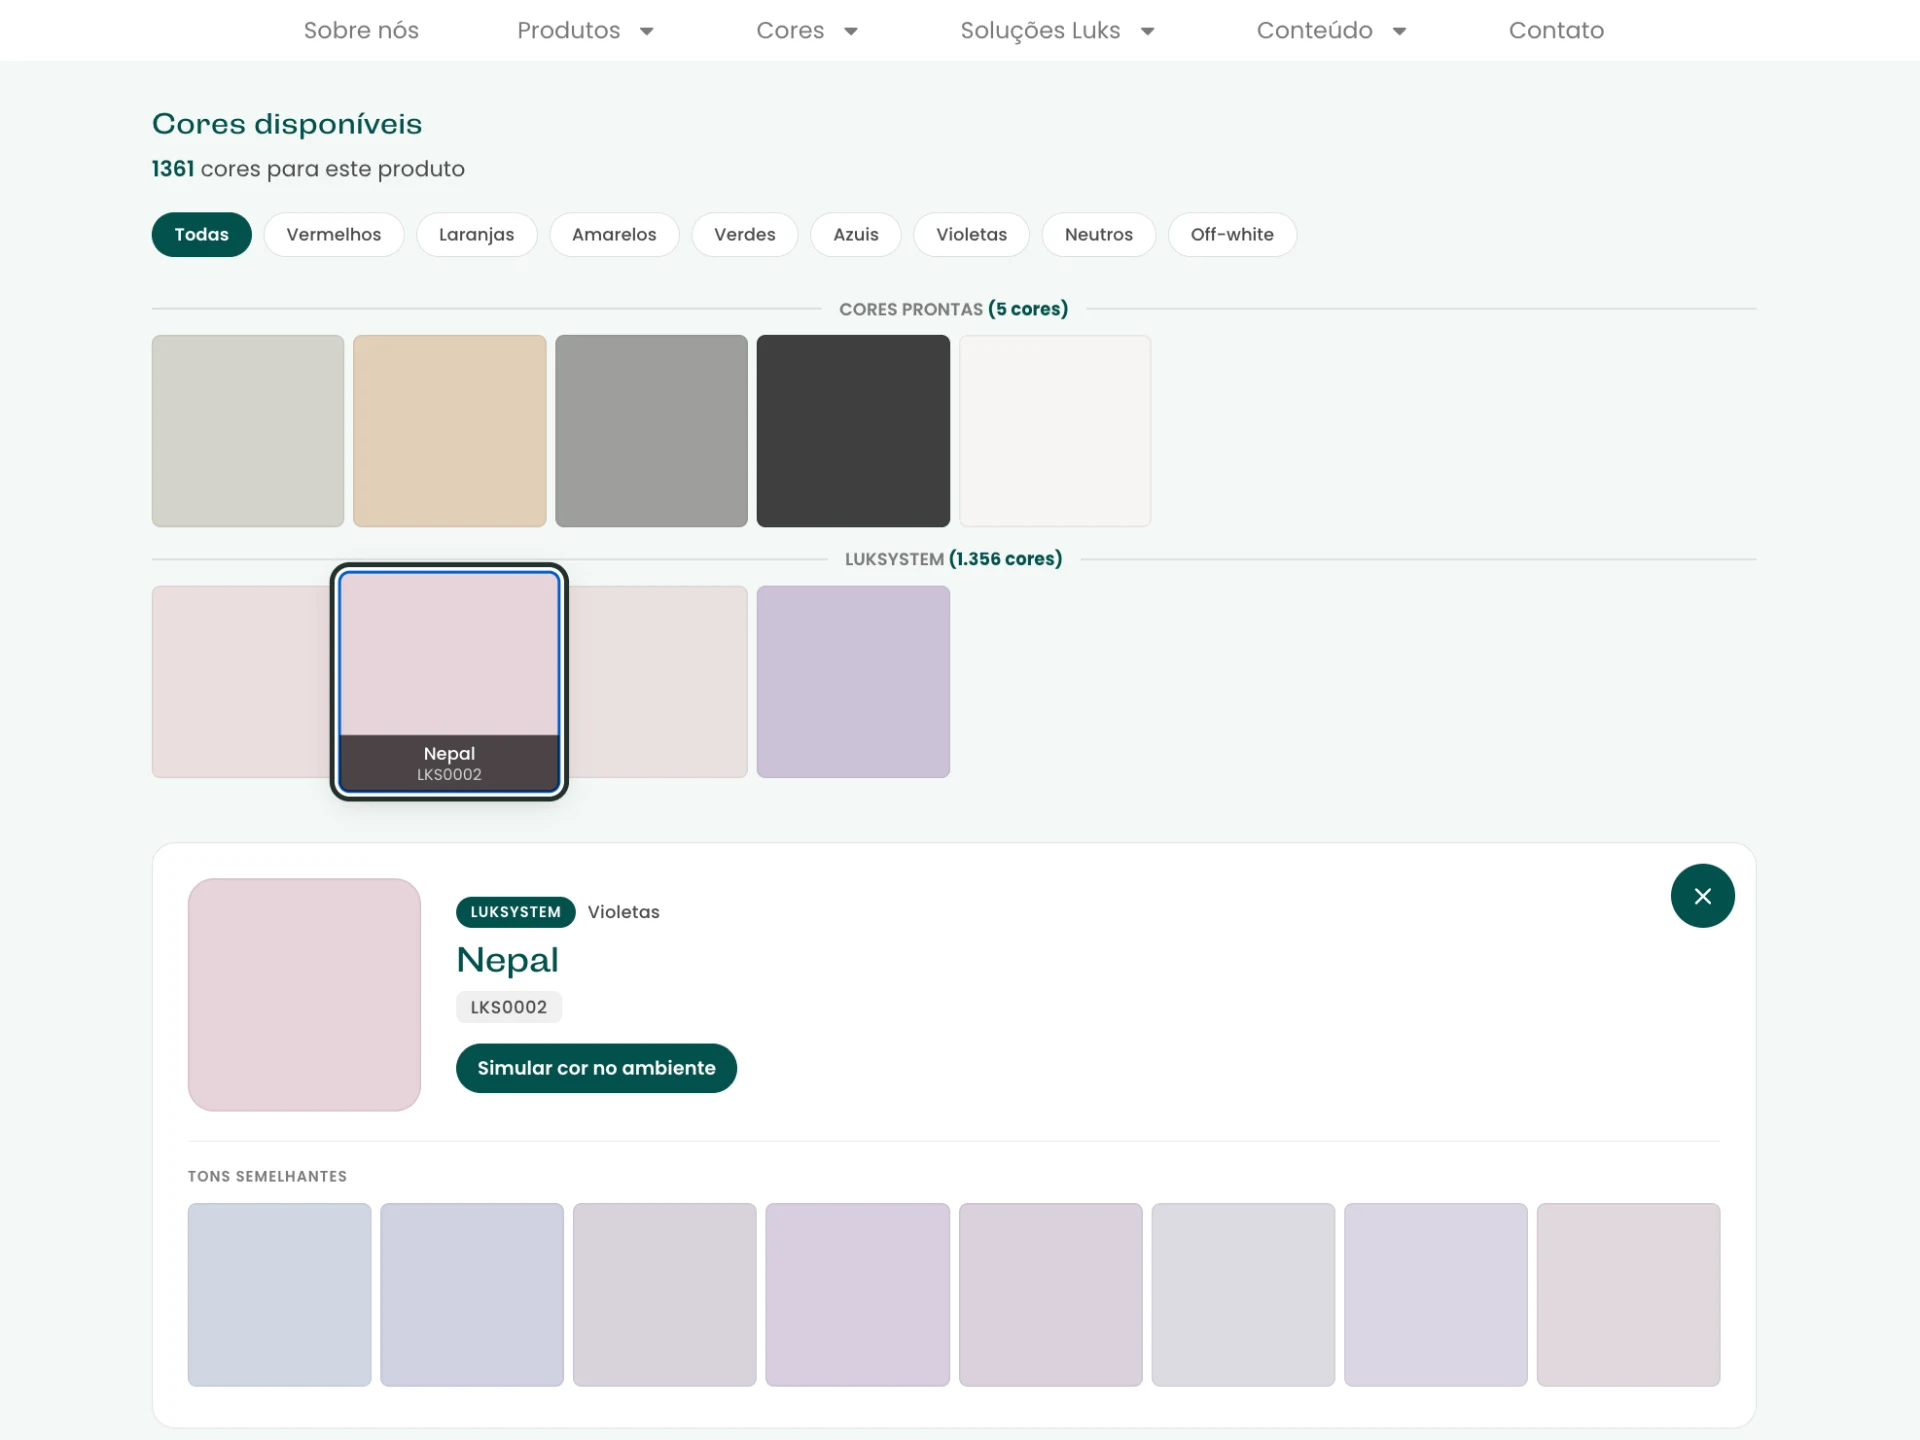Select the Luksystem swatch right of Nepal

click(x=658, y=682)
